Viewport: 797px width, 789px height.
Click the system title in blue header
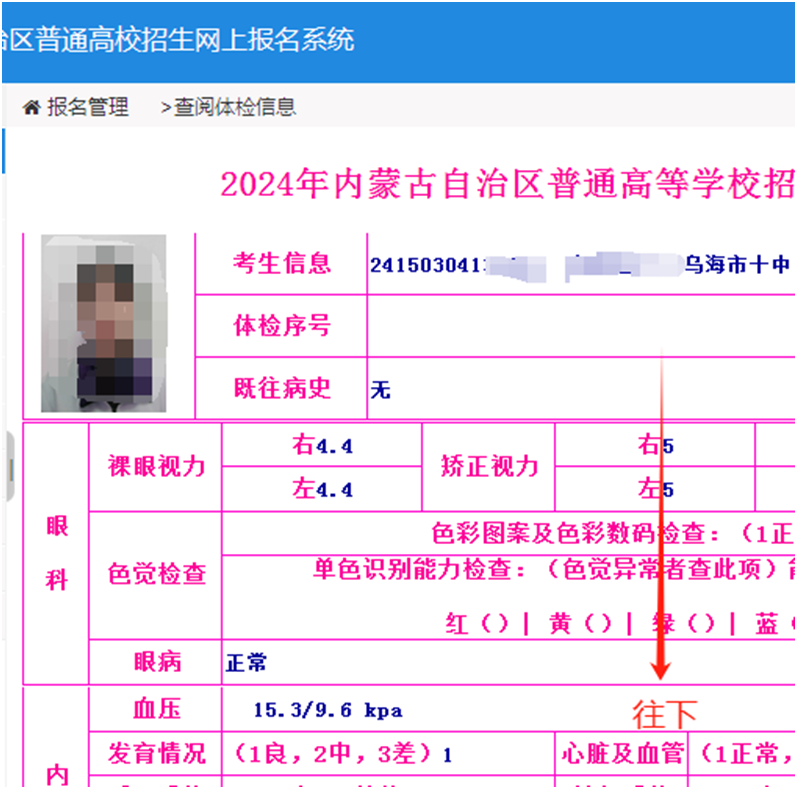[178, 40]
